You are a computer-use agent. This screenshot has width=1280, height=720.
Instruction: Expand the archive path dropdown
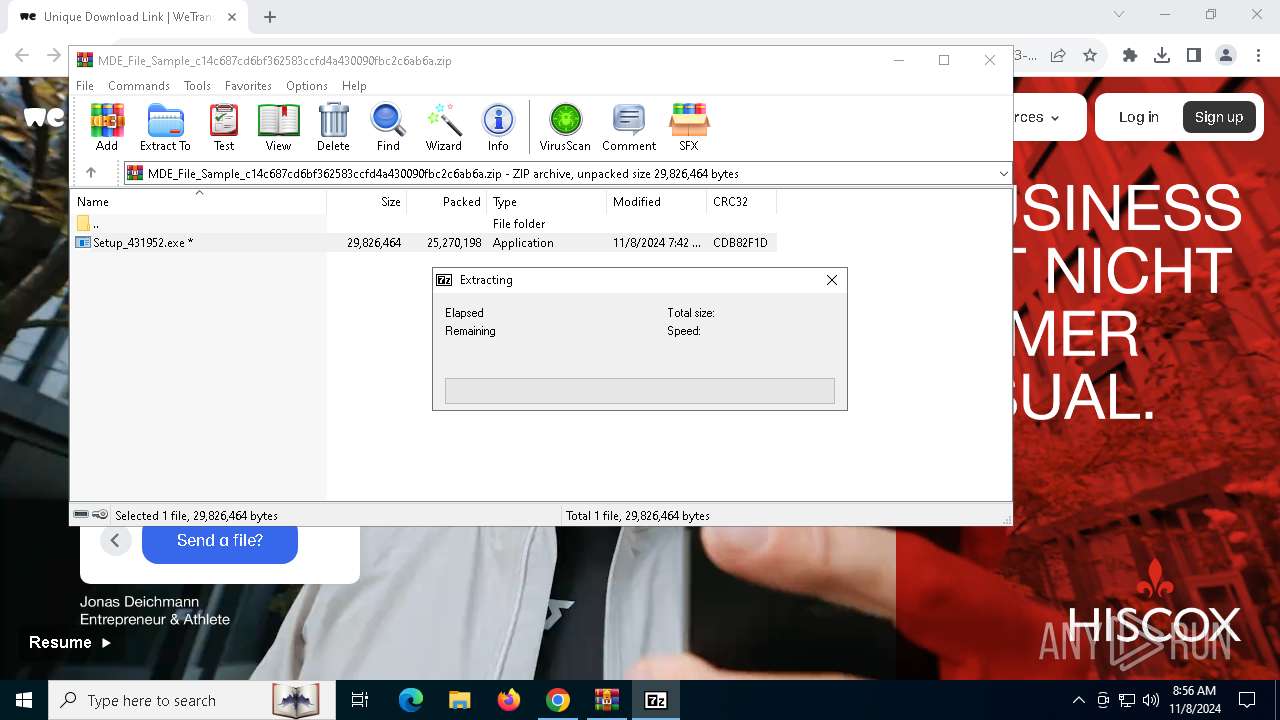[1003, 174]
